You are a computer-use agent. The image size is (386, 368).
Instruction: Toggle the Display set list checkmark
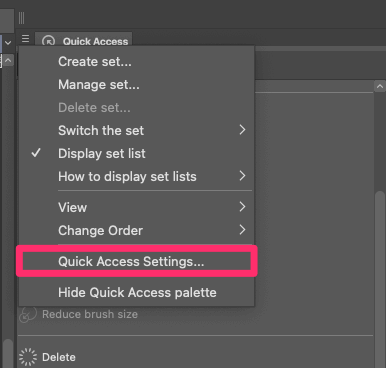(36, 153)
